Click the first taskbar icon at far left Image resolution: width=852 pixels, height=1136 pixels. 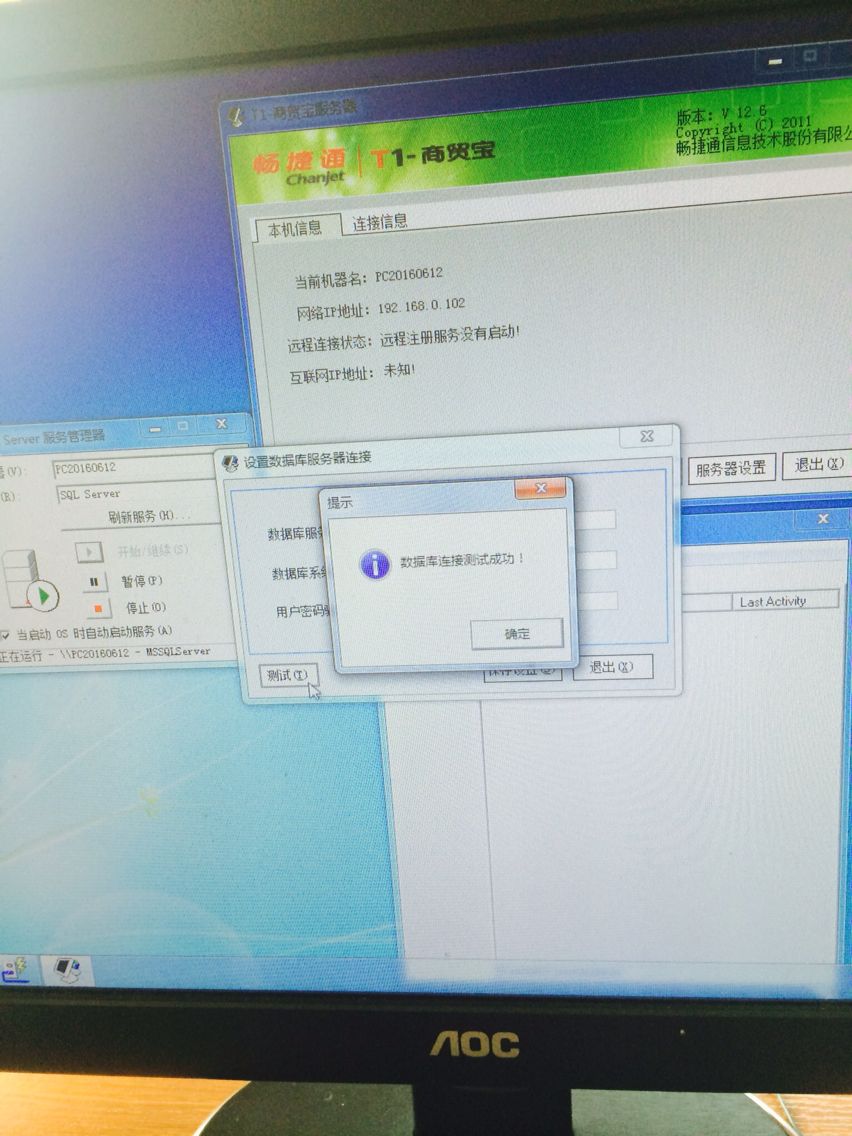click(13, 969)
